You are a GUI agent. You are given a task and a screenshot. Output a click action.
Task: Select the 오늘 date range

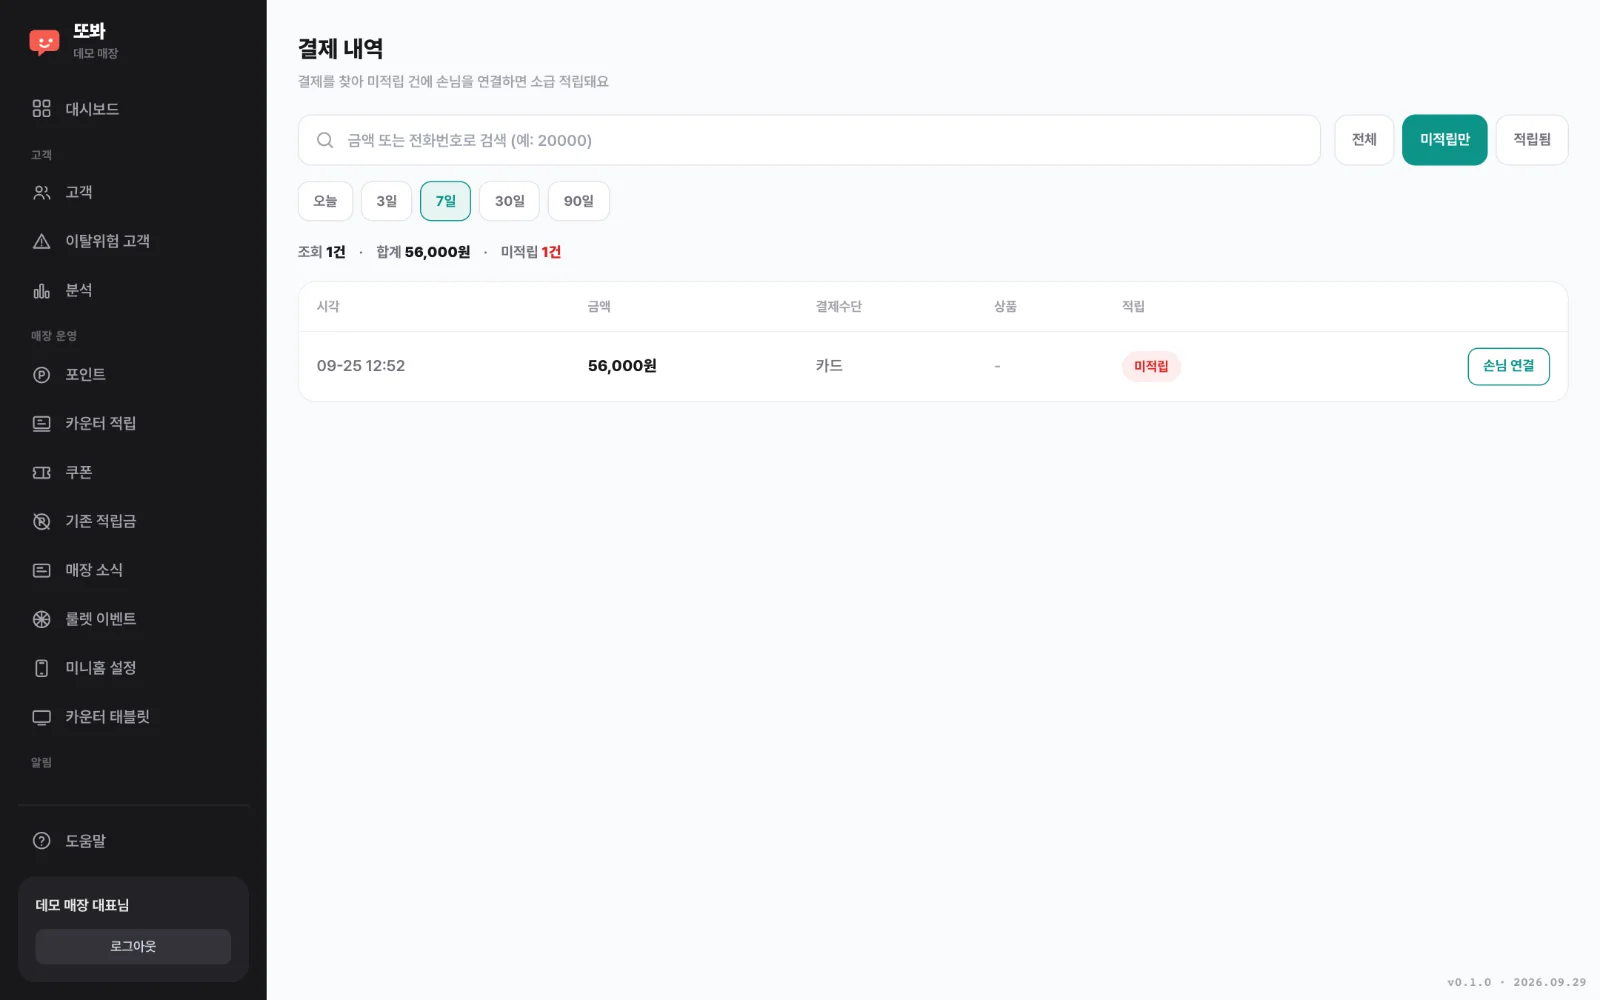tap(325, 201)
